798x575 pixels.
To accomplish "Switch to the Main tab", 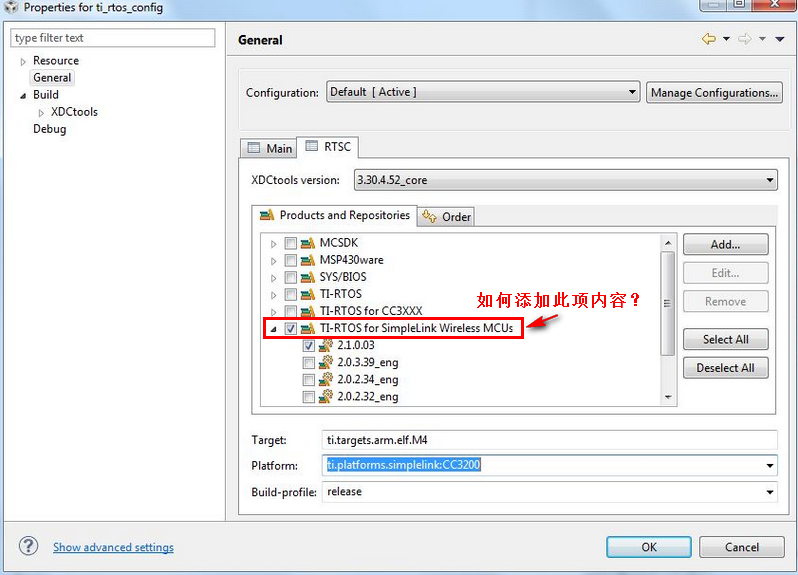I will tap(269, 148).
